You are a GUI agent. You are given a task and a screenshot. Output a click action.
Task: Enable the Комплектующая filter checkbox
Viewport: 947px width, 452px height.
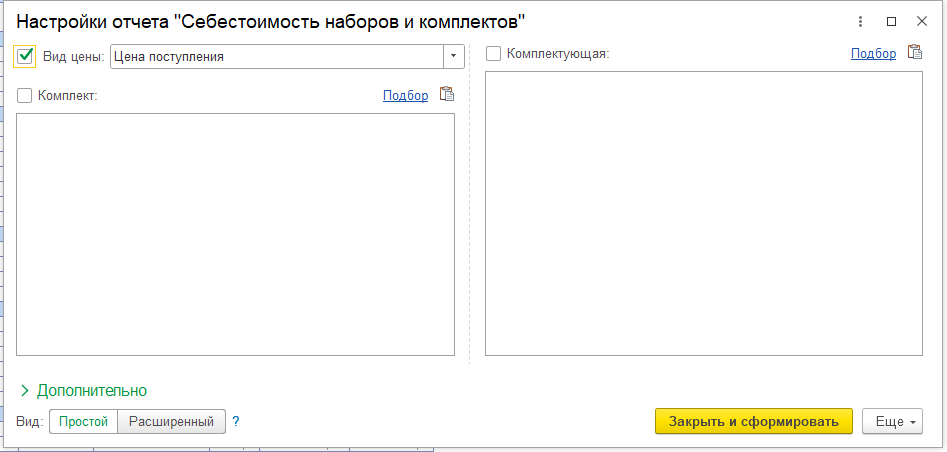click(x=493, y=54)
